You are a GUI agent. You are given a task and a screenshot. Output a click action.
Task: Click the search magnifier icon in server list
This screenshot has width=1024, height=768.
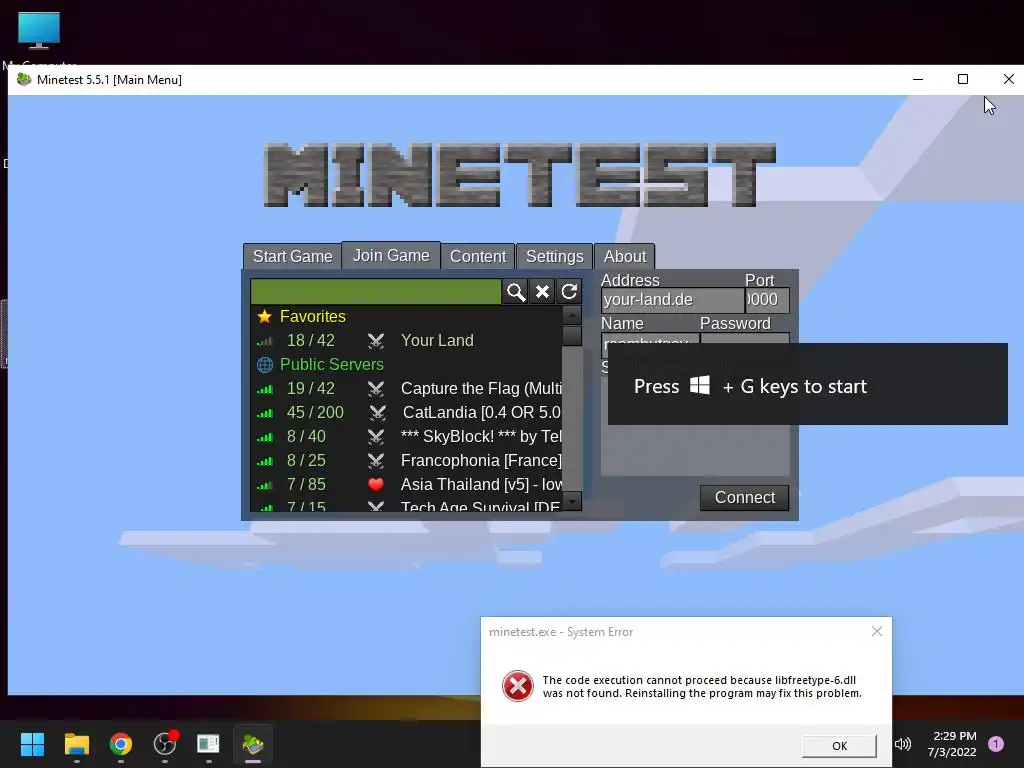pyautogui.click(x=515, y=291)
